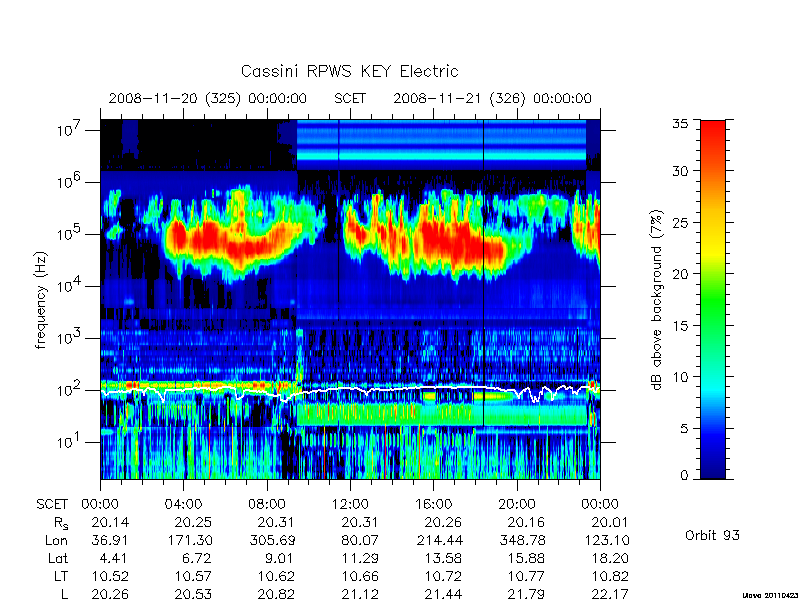Image resolution: width=800 pixels, height=600 pixels.
Task: Click the Lon value '214.44'
Action: (x=438, y=540)
